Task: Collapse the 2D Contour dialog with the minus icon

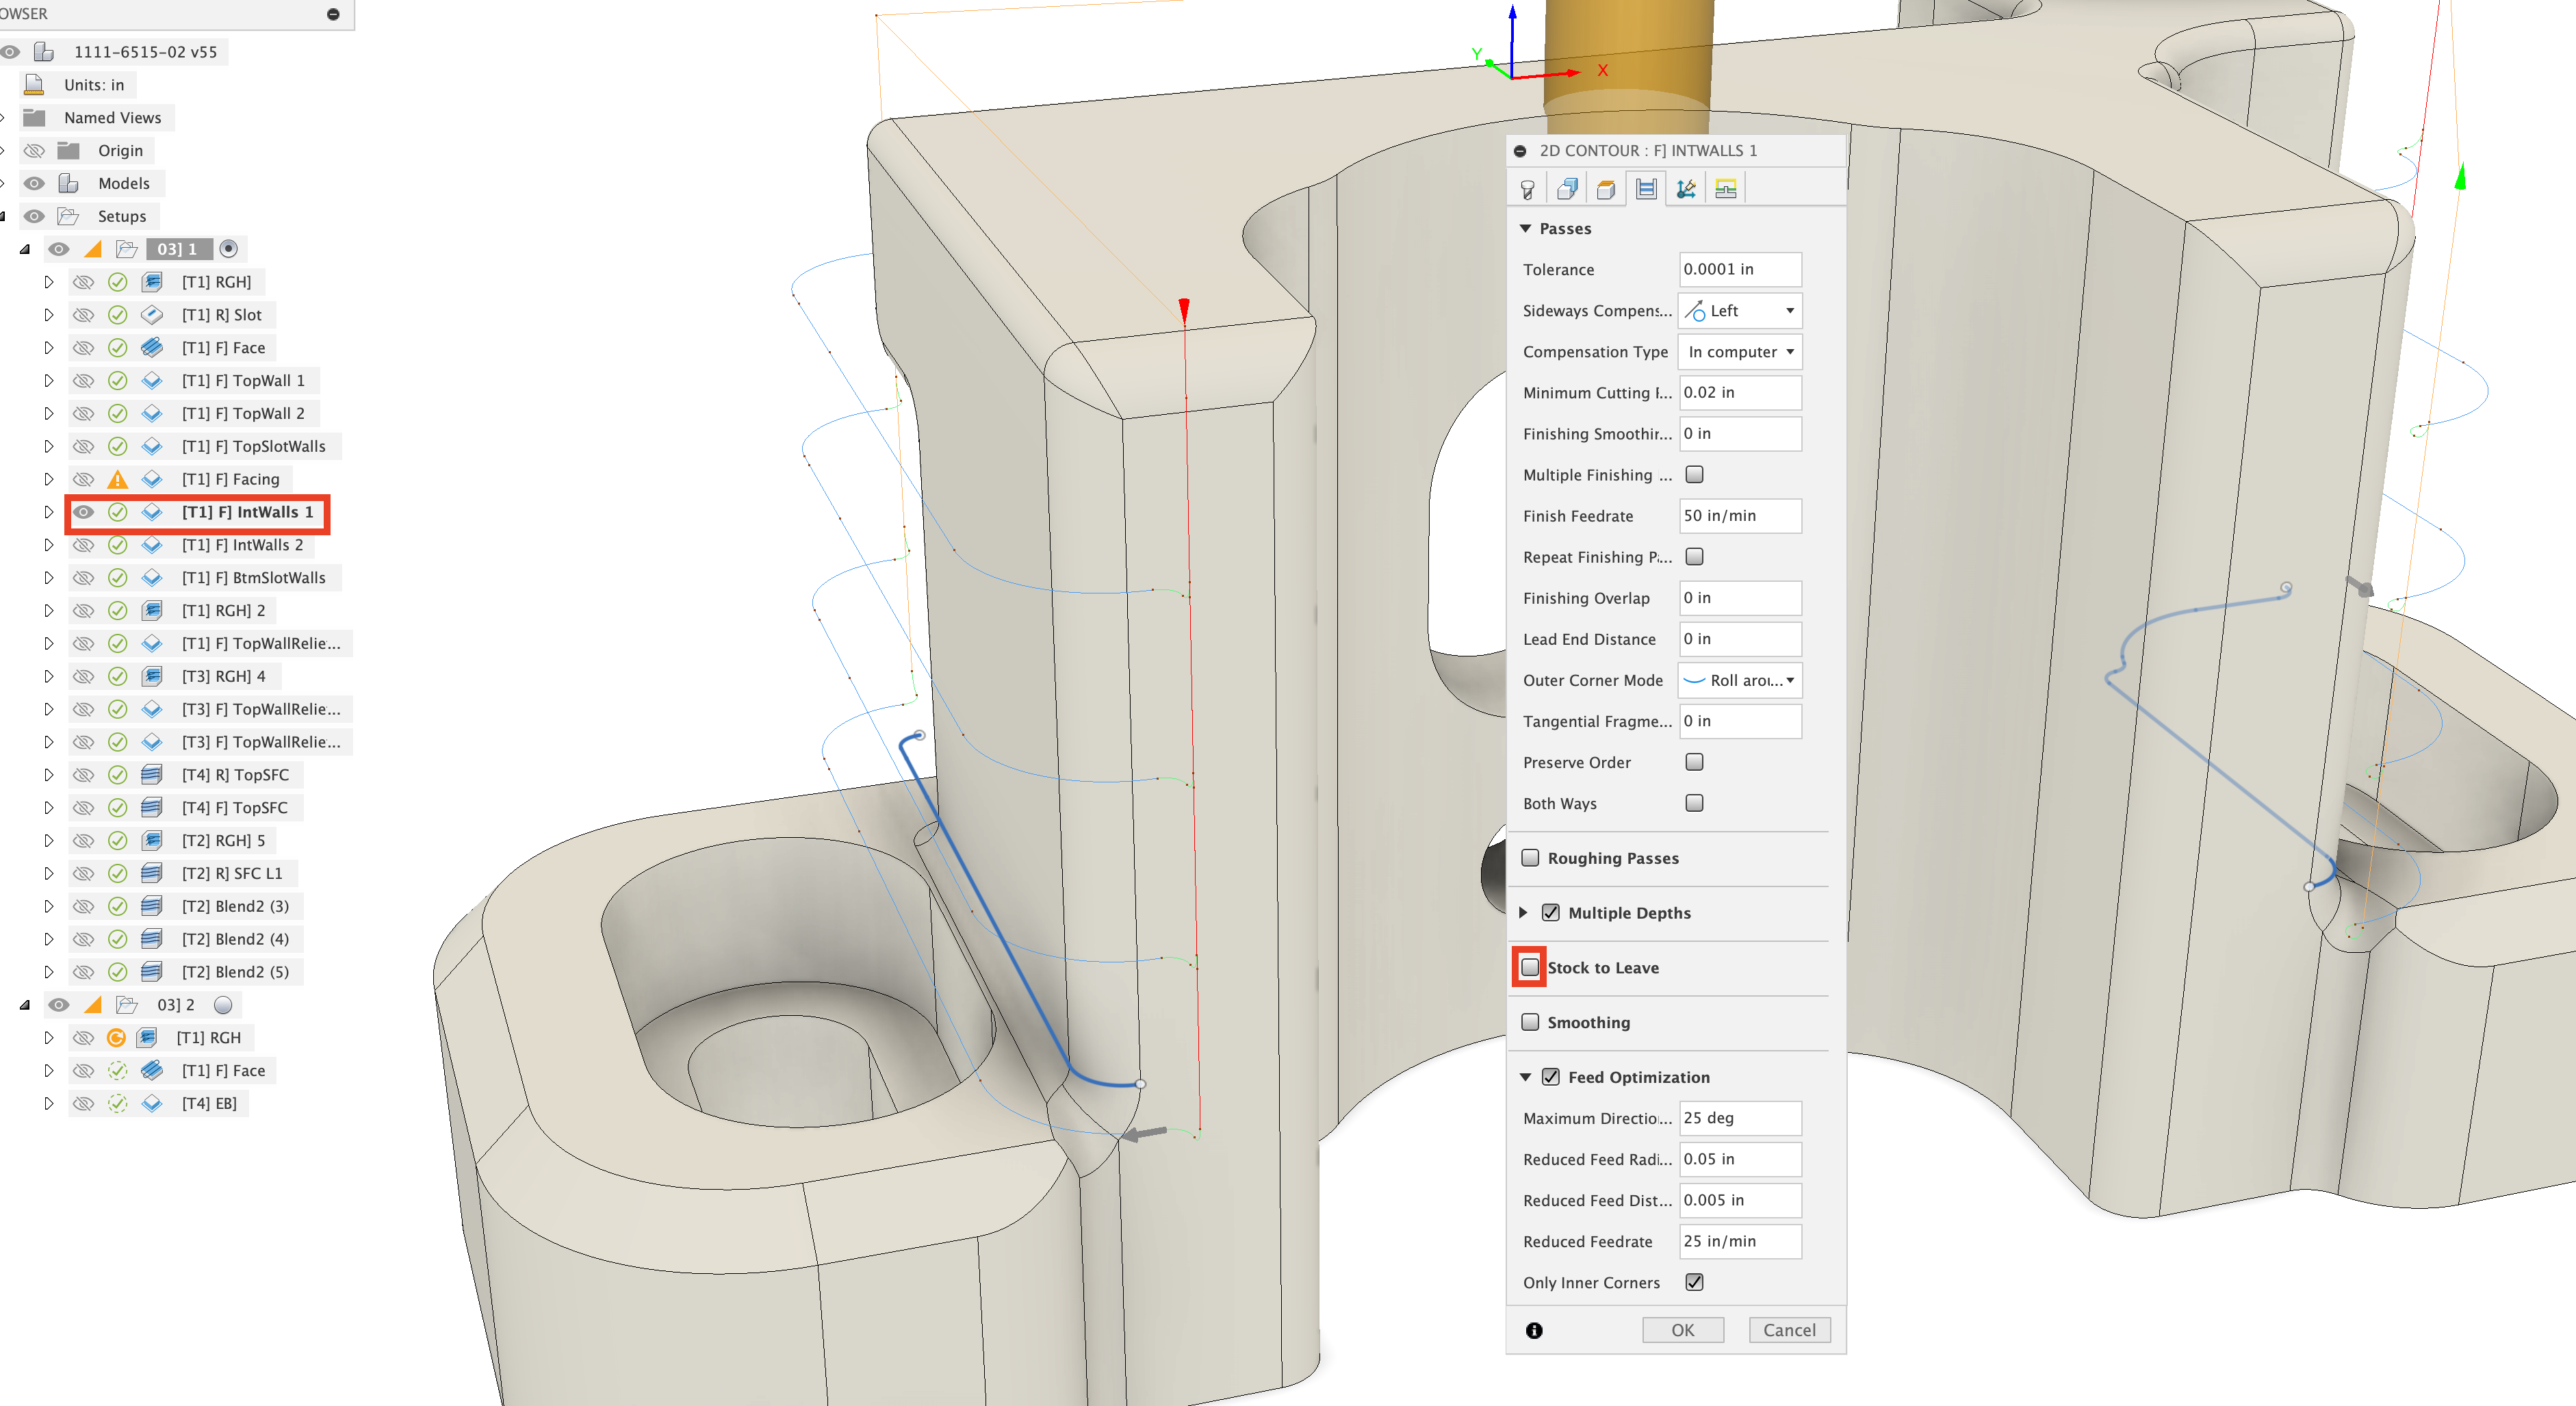Action: pyautogui.click(x=1520, y=151)
